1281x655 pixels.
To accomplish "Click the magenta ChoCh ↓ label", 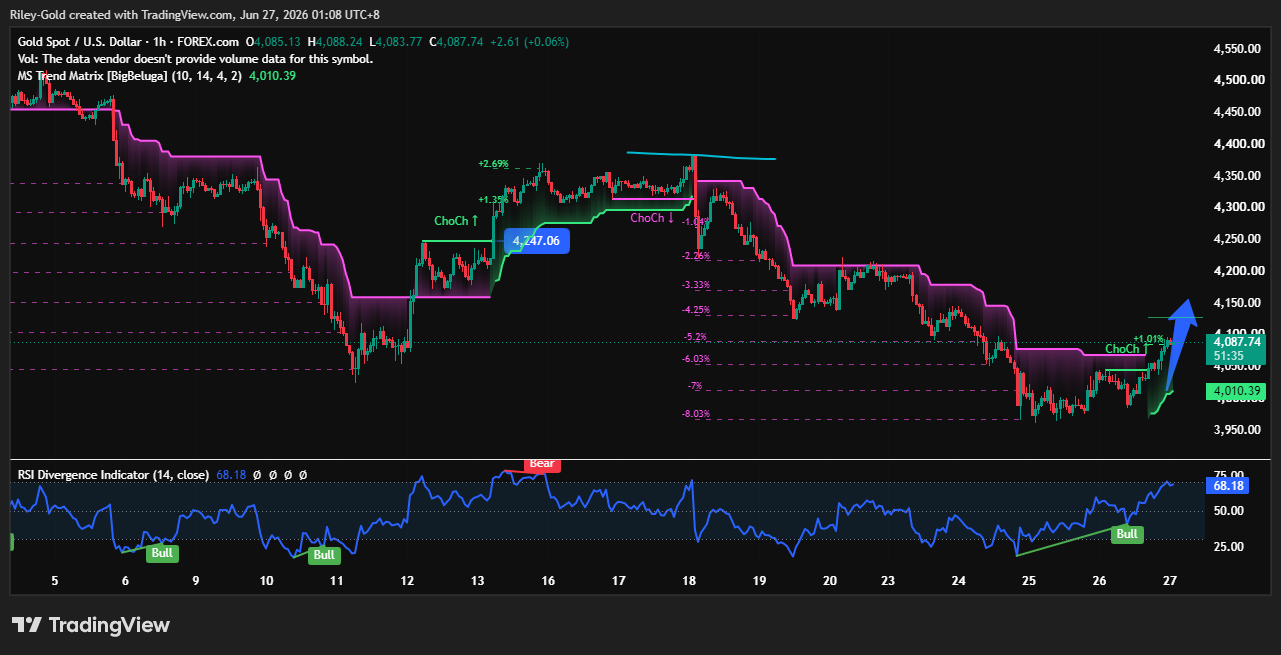I will click(652, 218).
